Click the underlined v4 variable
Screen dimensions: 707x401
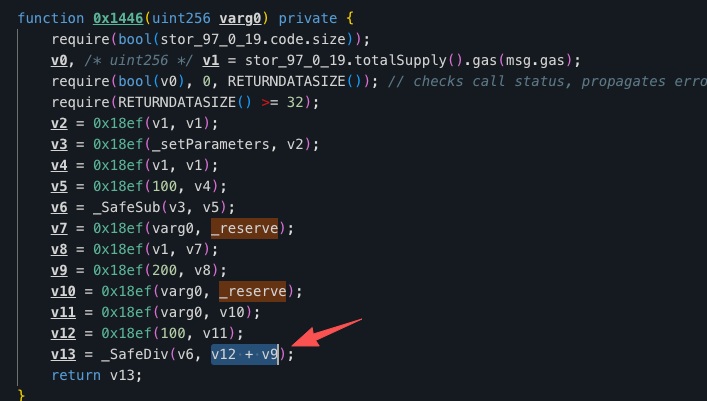59,165
